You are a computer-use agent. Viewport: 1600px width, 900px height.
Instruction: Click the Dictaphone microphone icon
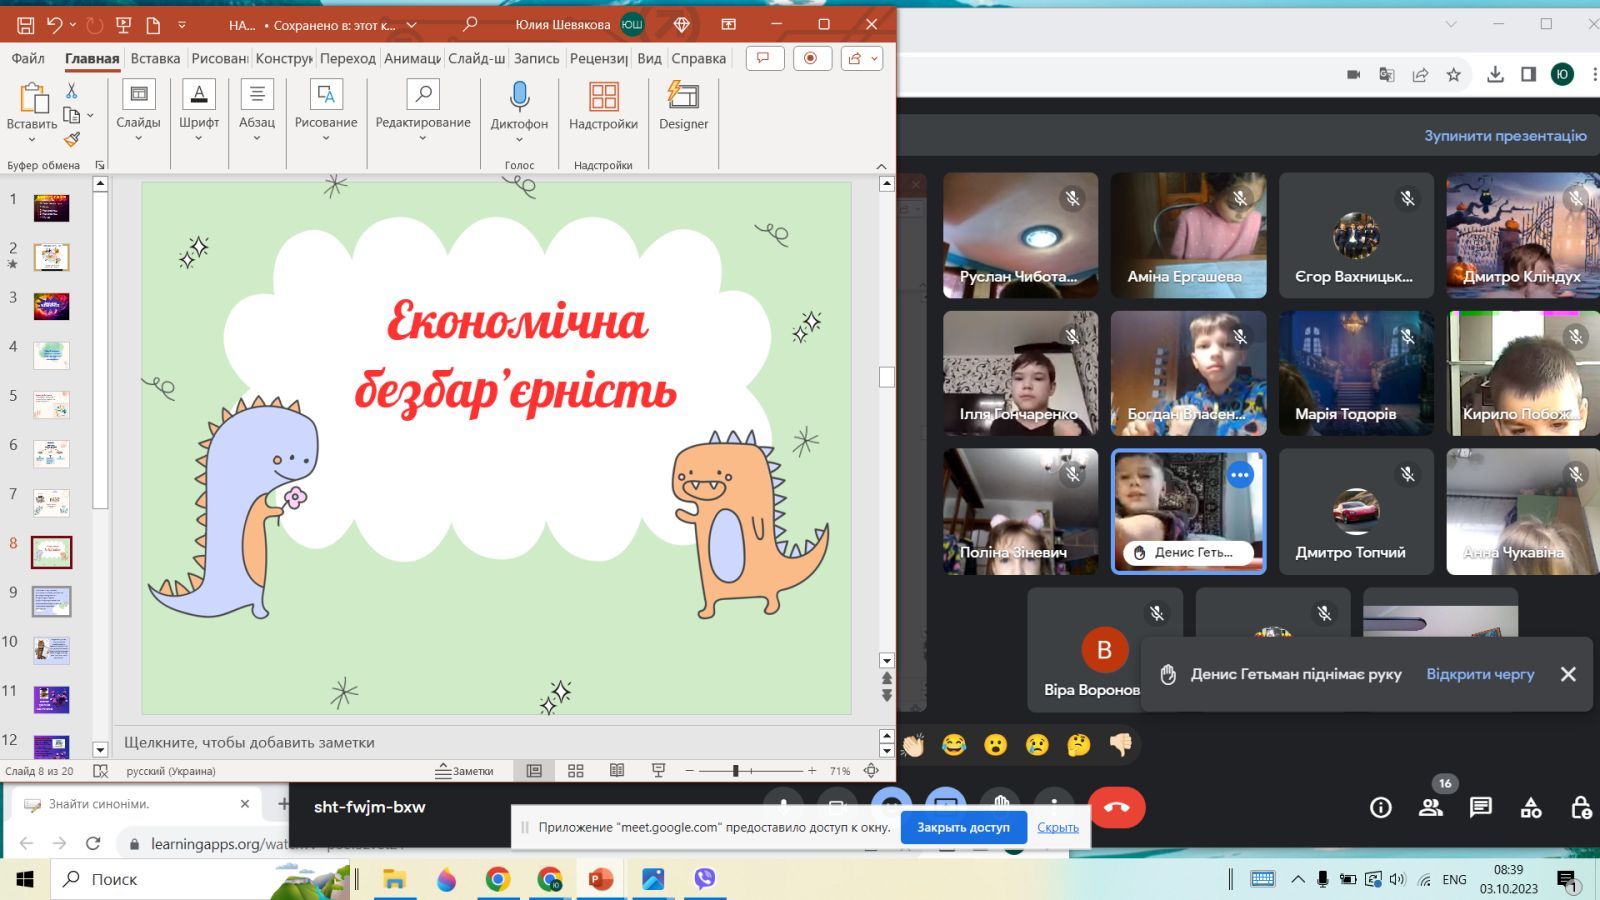click(x=519, y=96)
